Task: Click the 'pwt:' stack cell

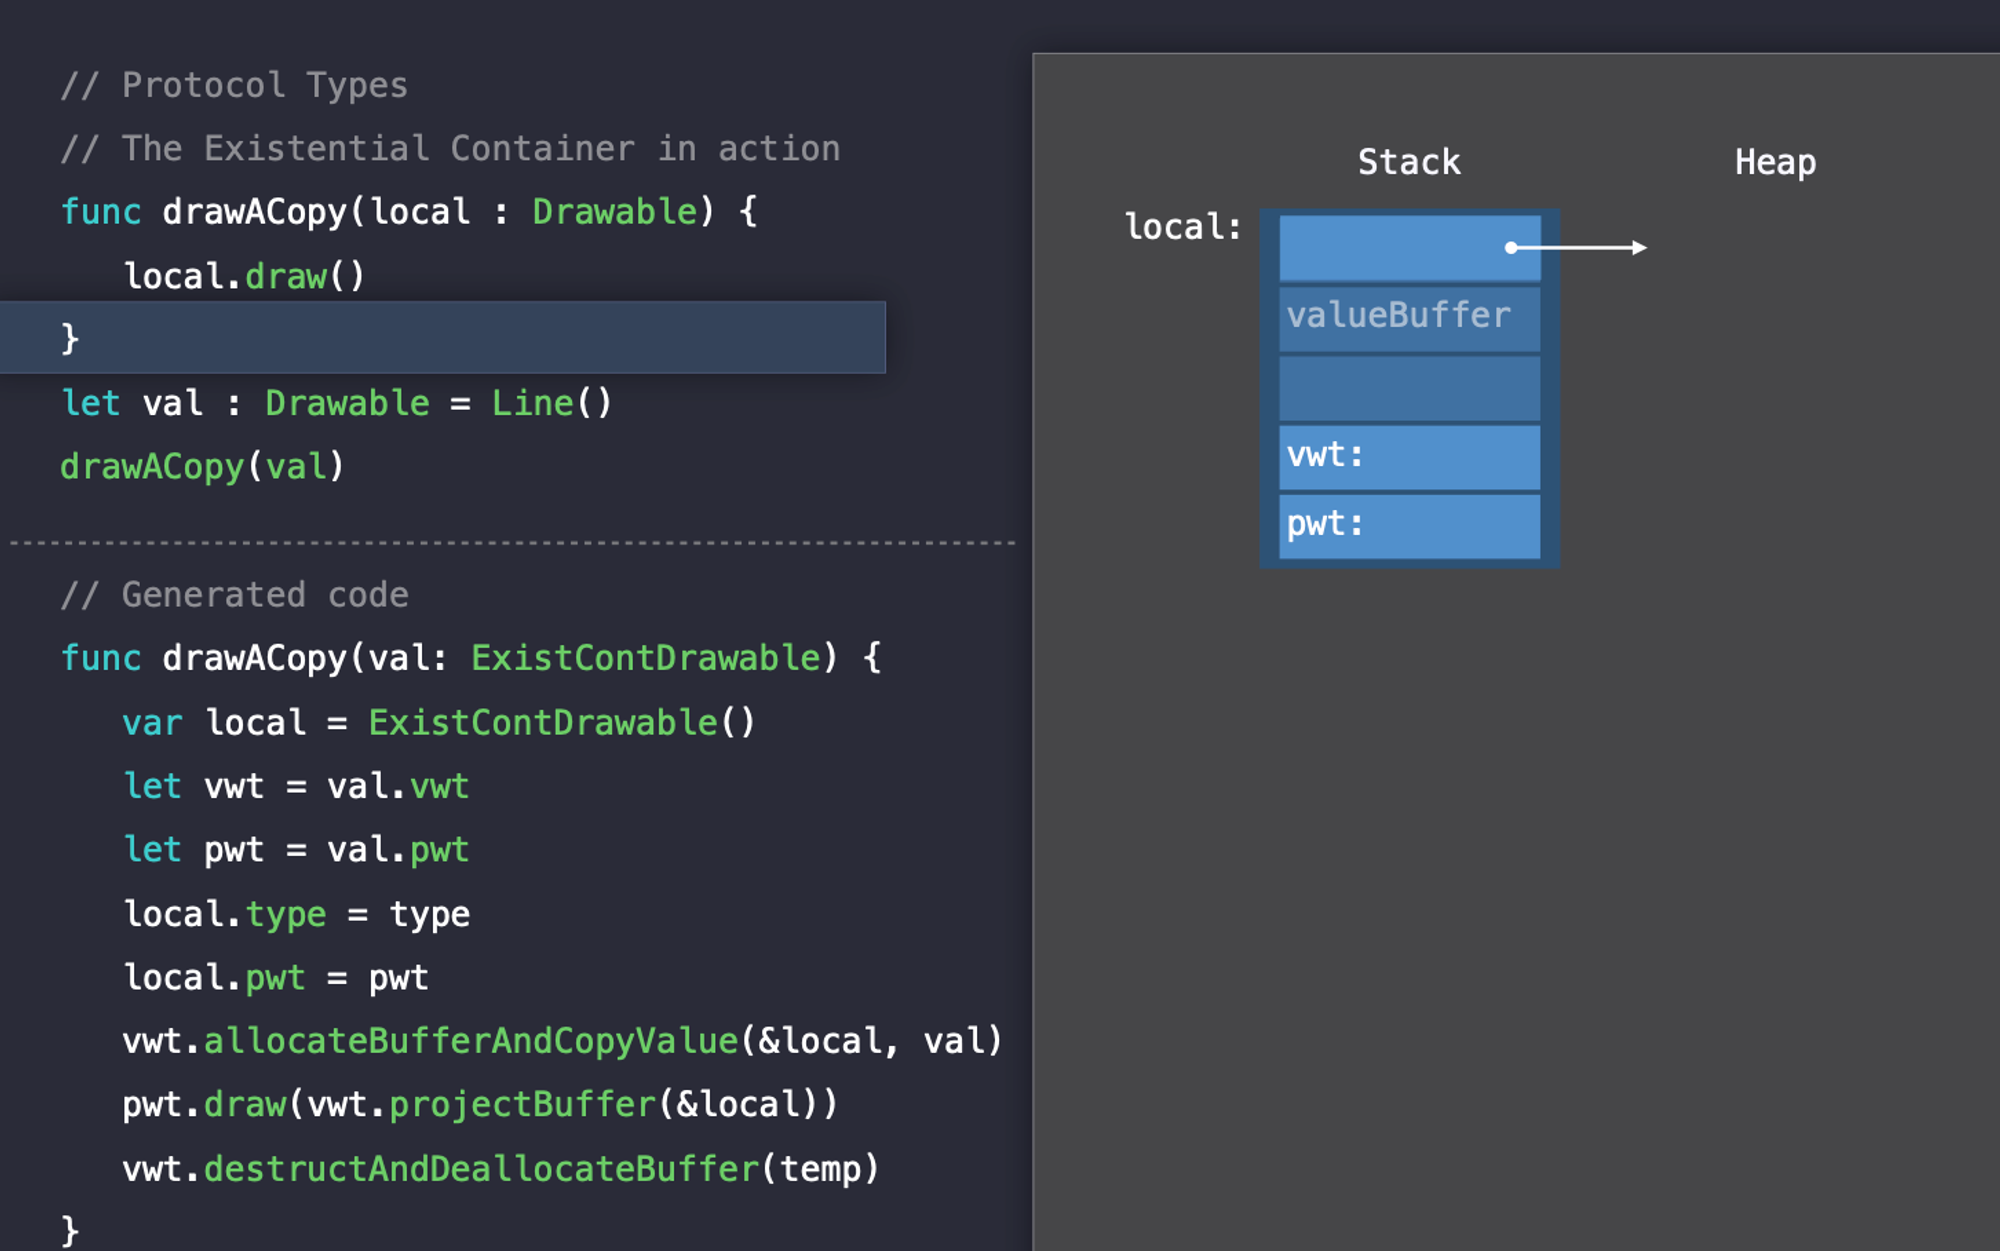Action: [x=1410, y=526]
